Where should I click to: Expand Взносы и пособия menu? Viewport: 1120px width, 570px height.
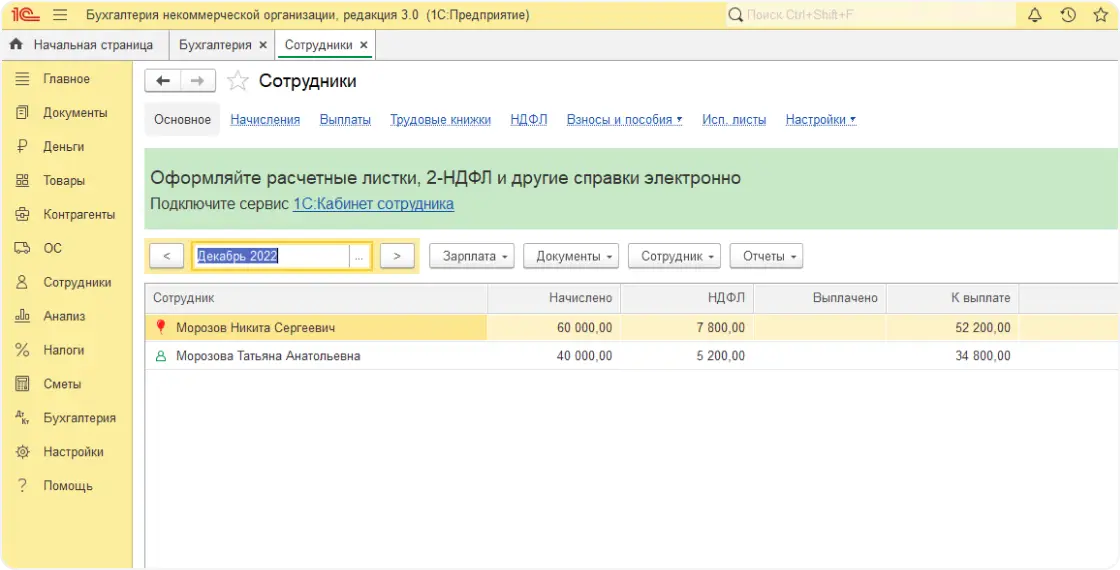(x=624, y=120)
